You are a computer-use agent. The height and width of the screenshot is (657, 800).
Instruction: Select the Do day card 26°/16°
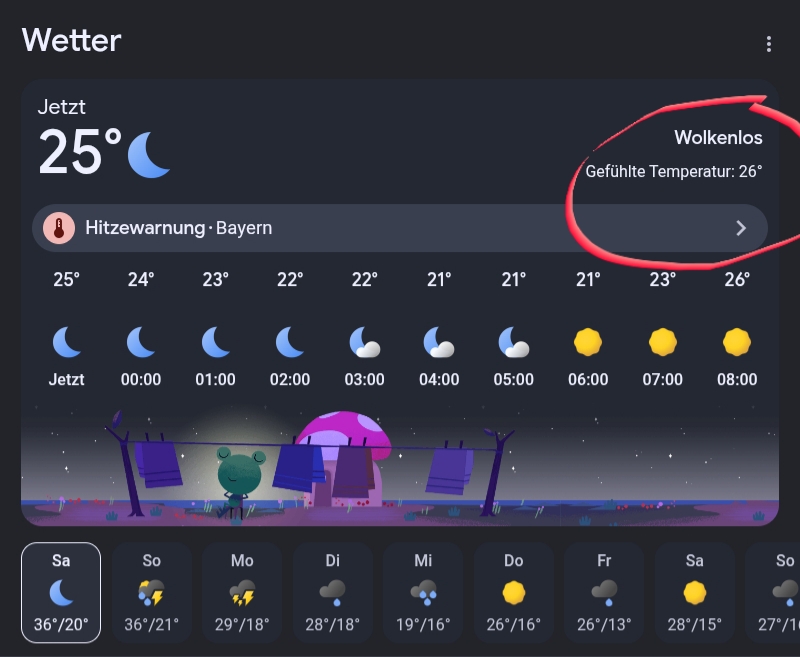coord(514,592)
